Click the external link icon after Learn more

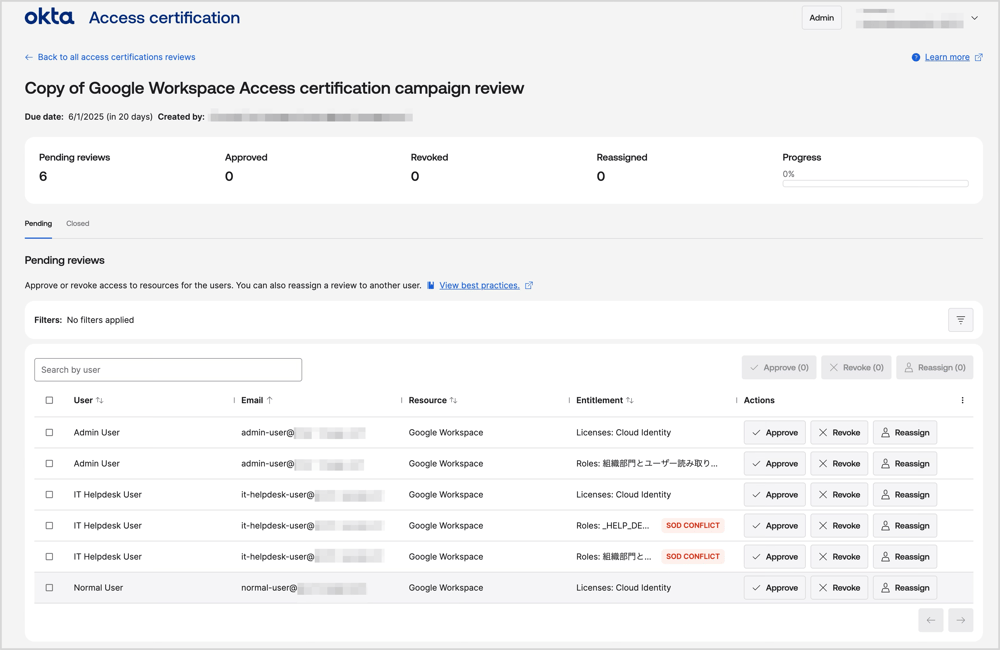pyautogui.click(x=978, y=57)
